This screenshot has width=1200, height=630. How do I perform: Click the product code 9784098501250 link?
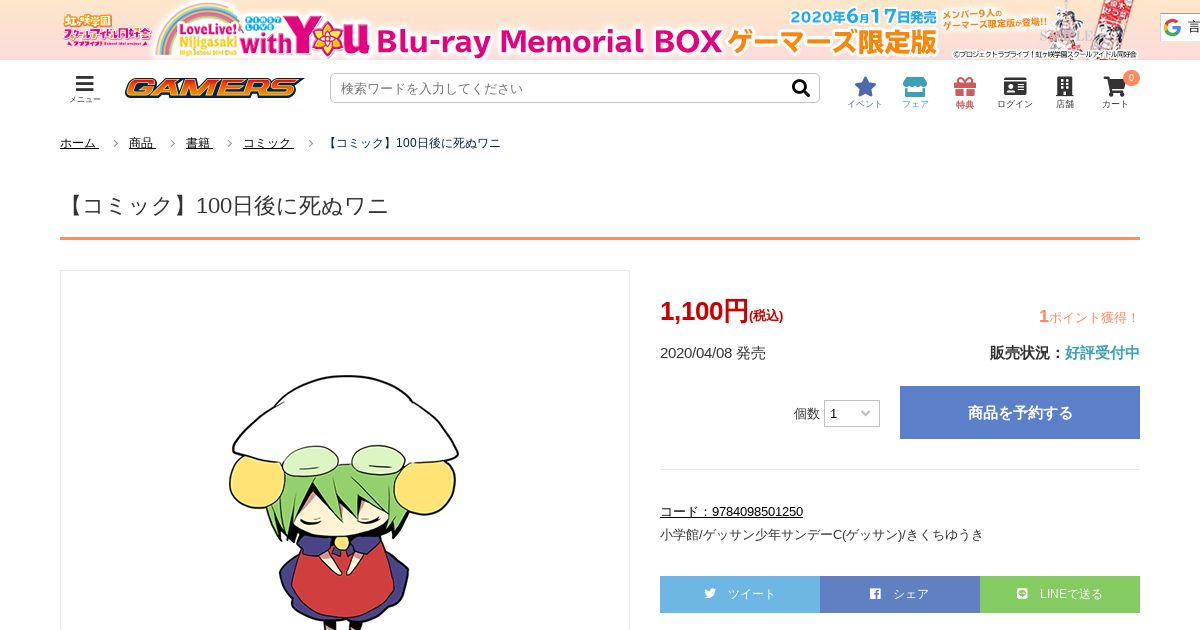[x=731, y=511]
